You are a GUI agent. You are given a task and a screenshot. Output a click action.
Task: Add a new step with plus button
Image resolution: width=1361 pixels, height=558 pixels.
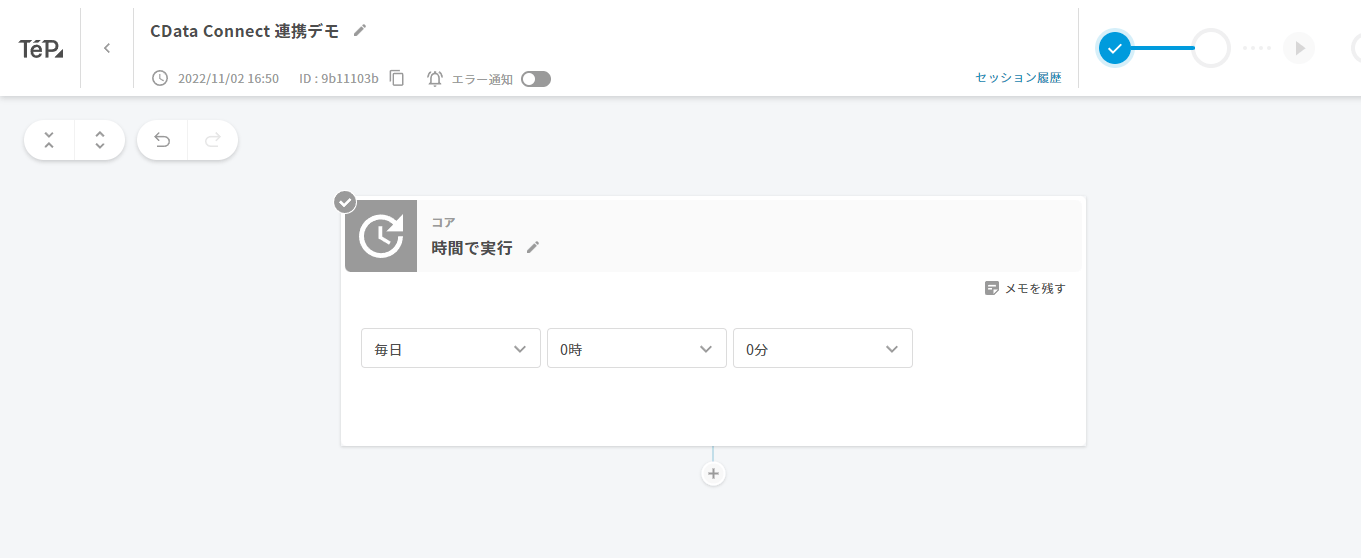pyautogui.click(x=713, y=474)
